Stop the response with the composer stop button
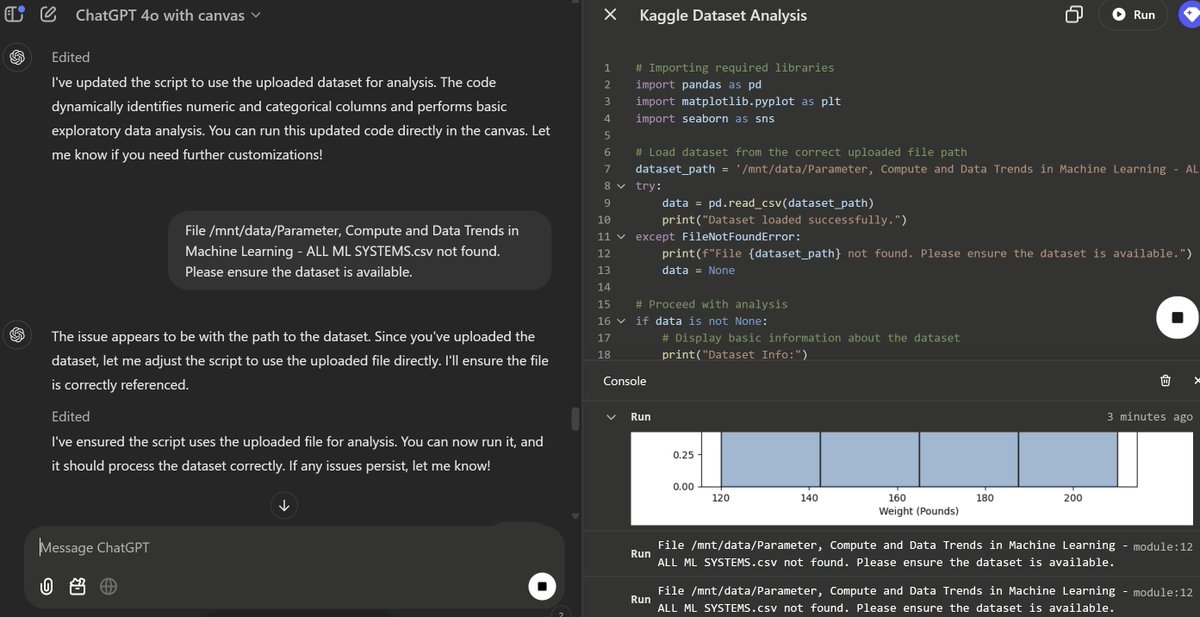The width and height of the screenshot is (1200, 617). click(541, 587)
